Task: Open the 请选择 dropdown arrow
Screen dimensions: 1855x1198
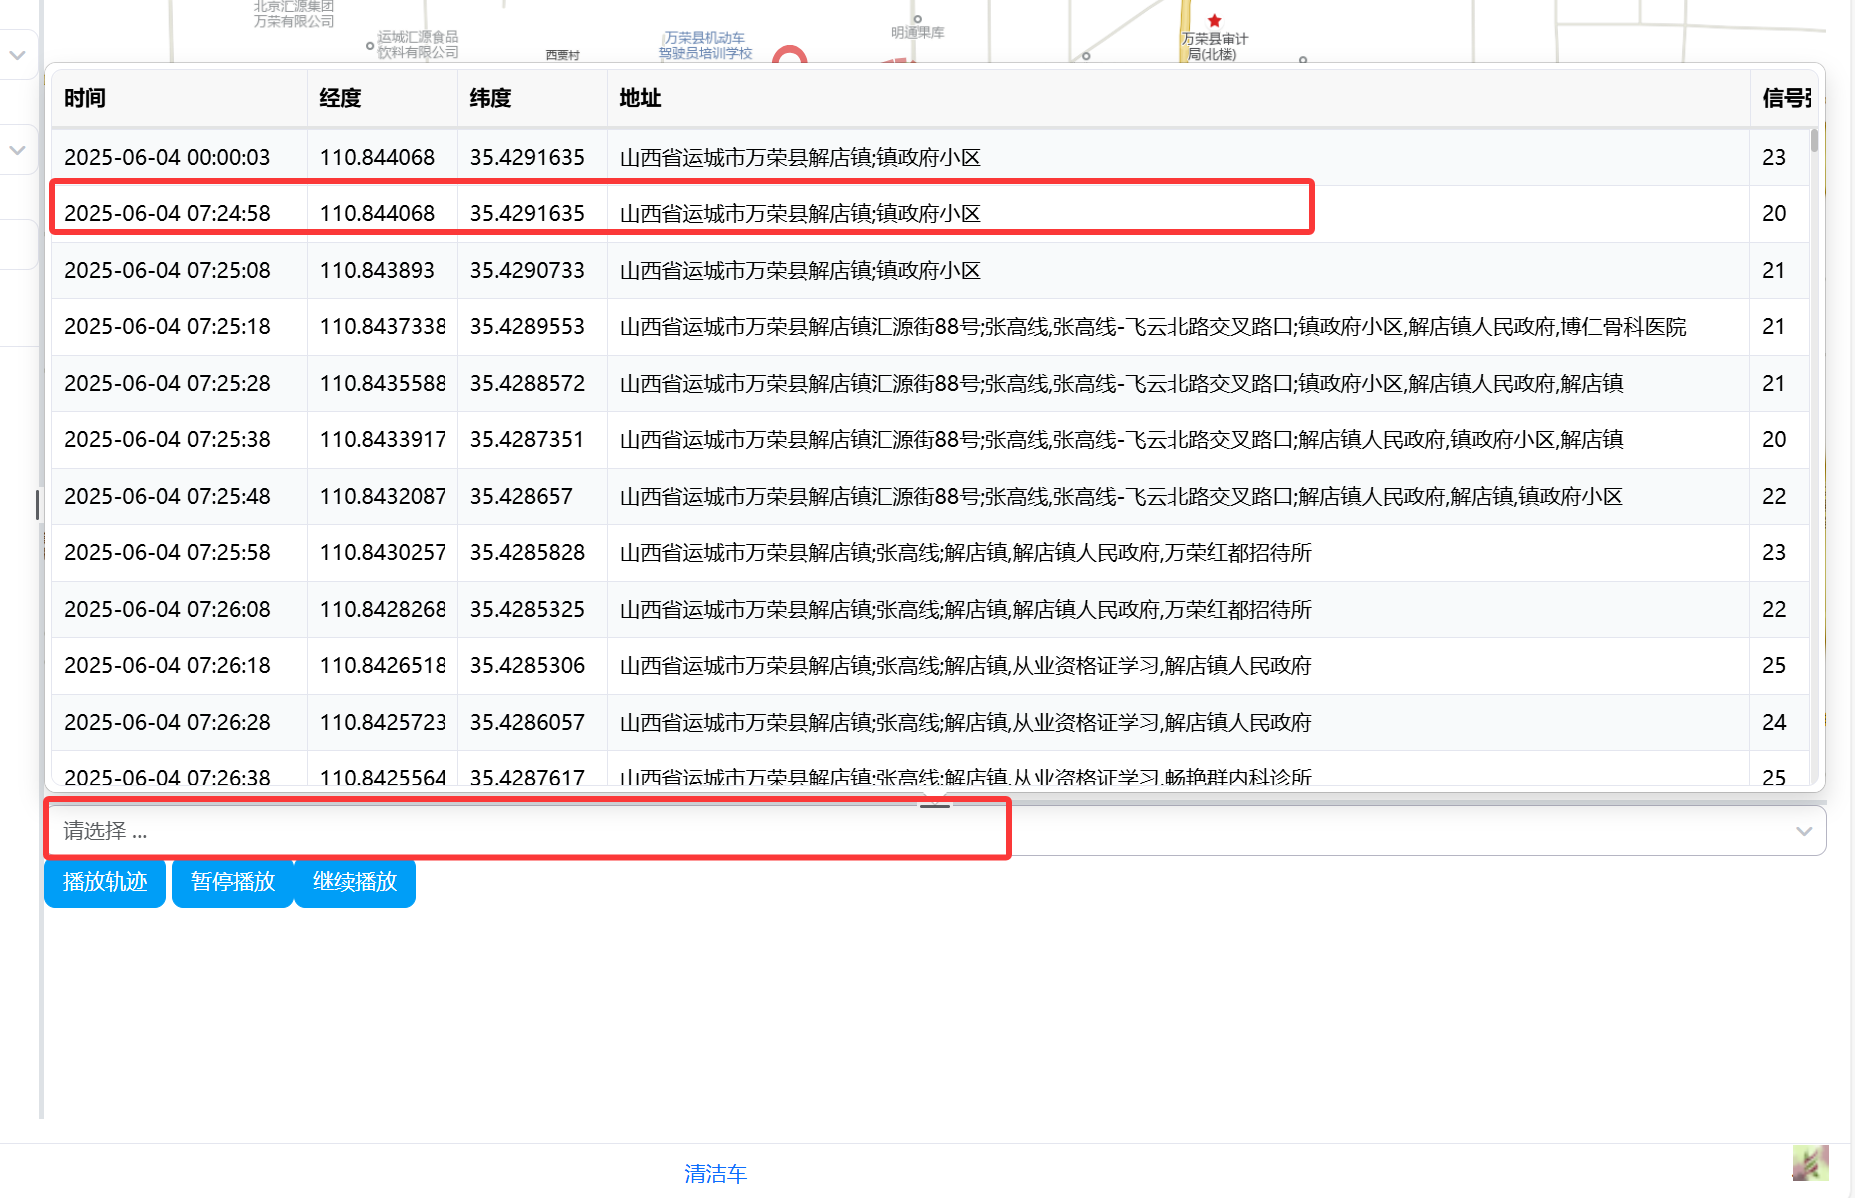Action: click(x=1803, y=831)
